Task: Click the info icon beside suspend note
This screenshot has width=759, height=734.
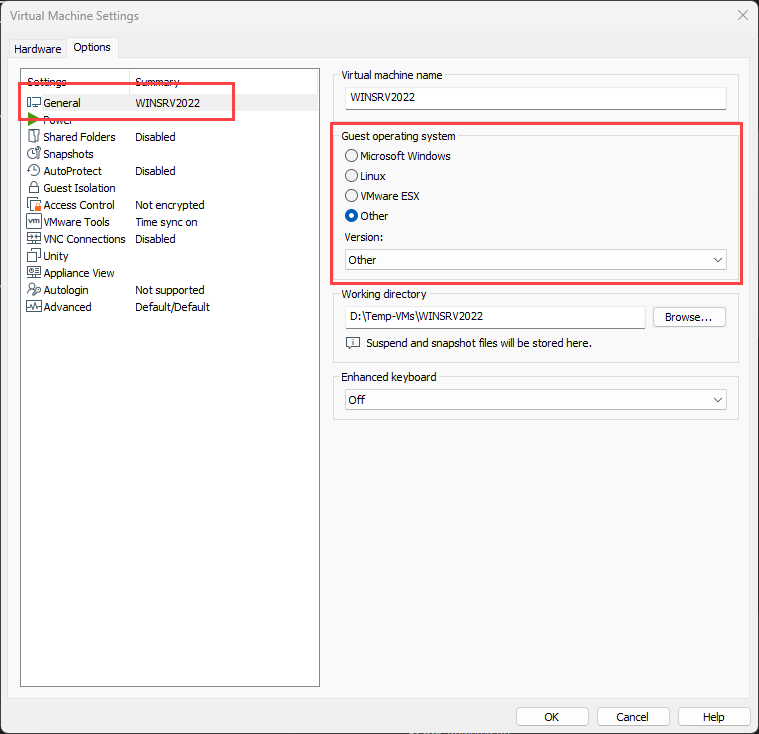Action: pyautogui.click(x=353, y=343)
